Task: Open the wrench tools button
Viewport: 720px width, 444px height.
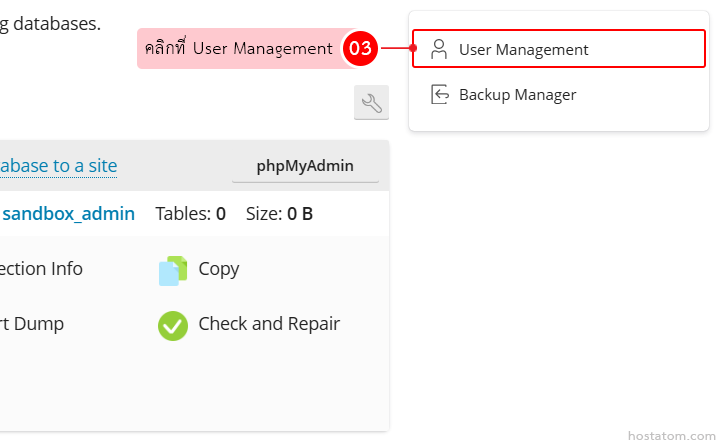Action: [x=371, y=103]
